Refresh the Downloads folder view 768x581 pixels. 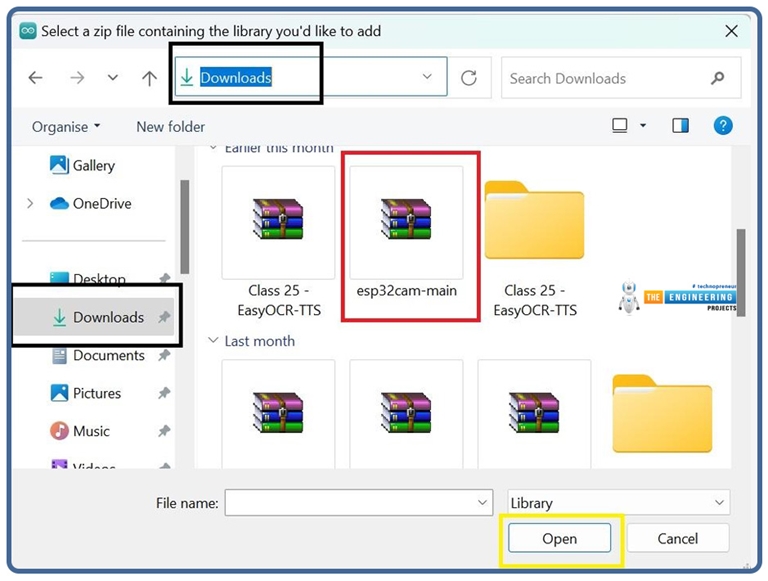(x=468, y=78)
